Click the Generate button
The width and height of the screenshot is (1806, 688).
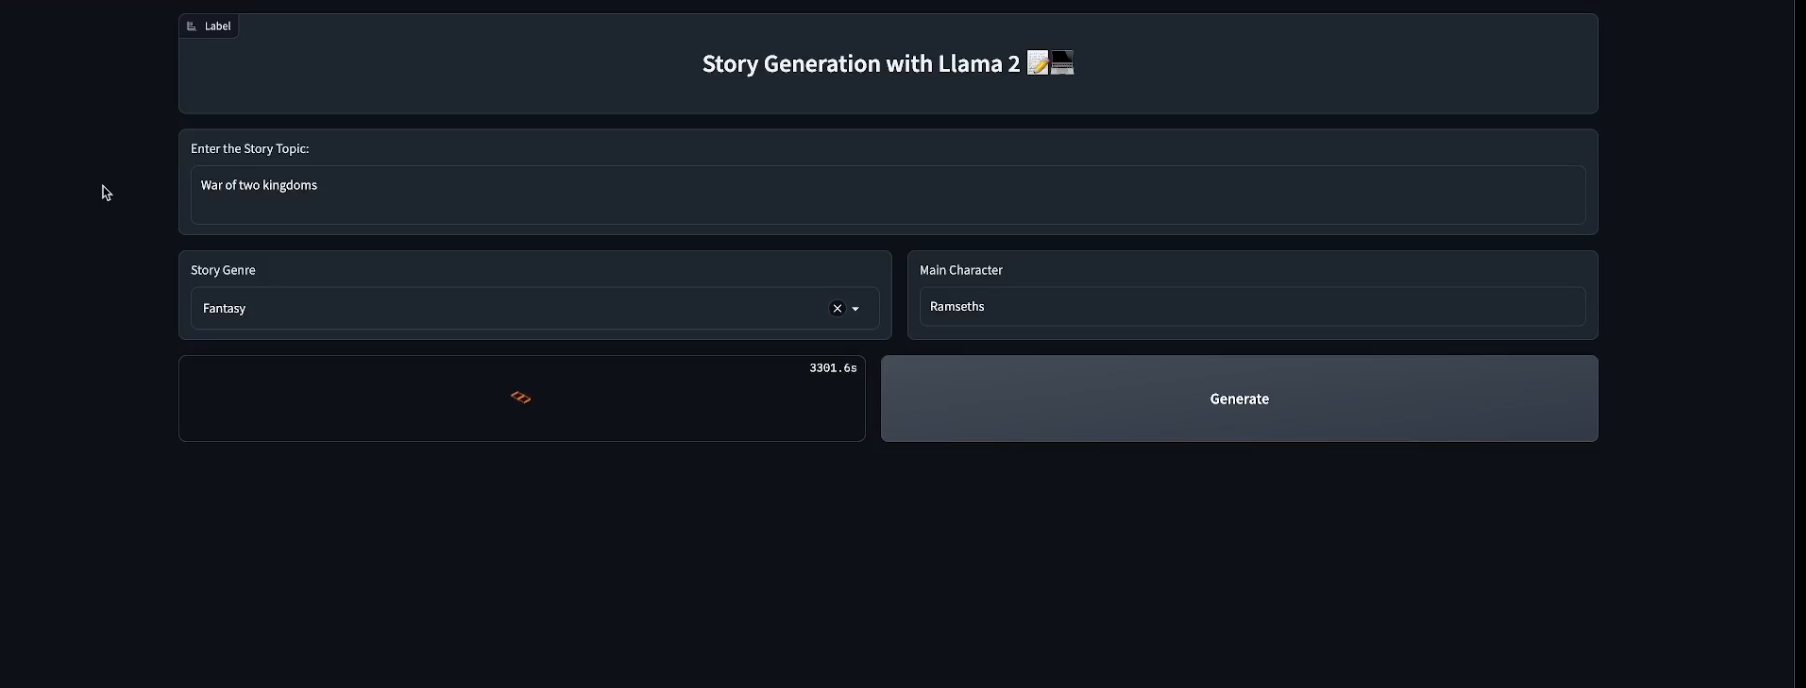click(x=1239, y=399)
